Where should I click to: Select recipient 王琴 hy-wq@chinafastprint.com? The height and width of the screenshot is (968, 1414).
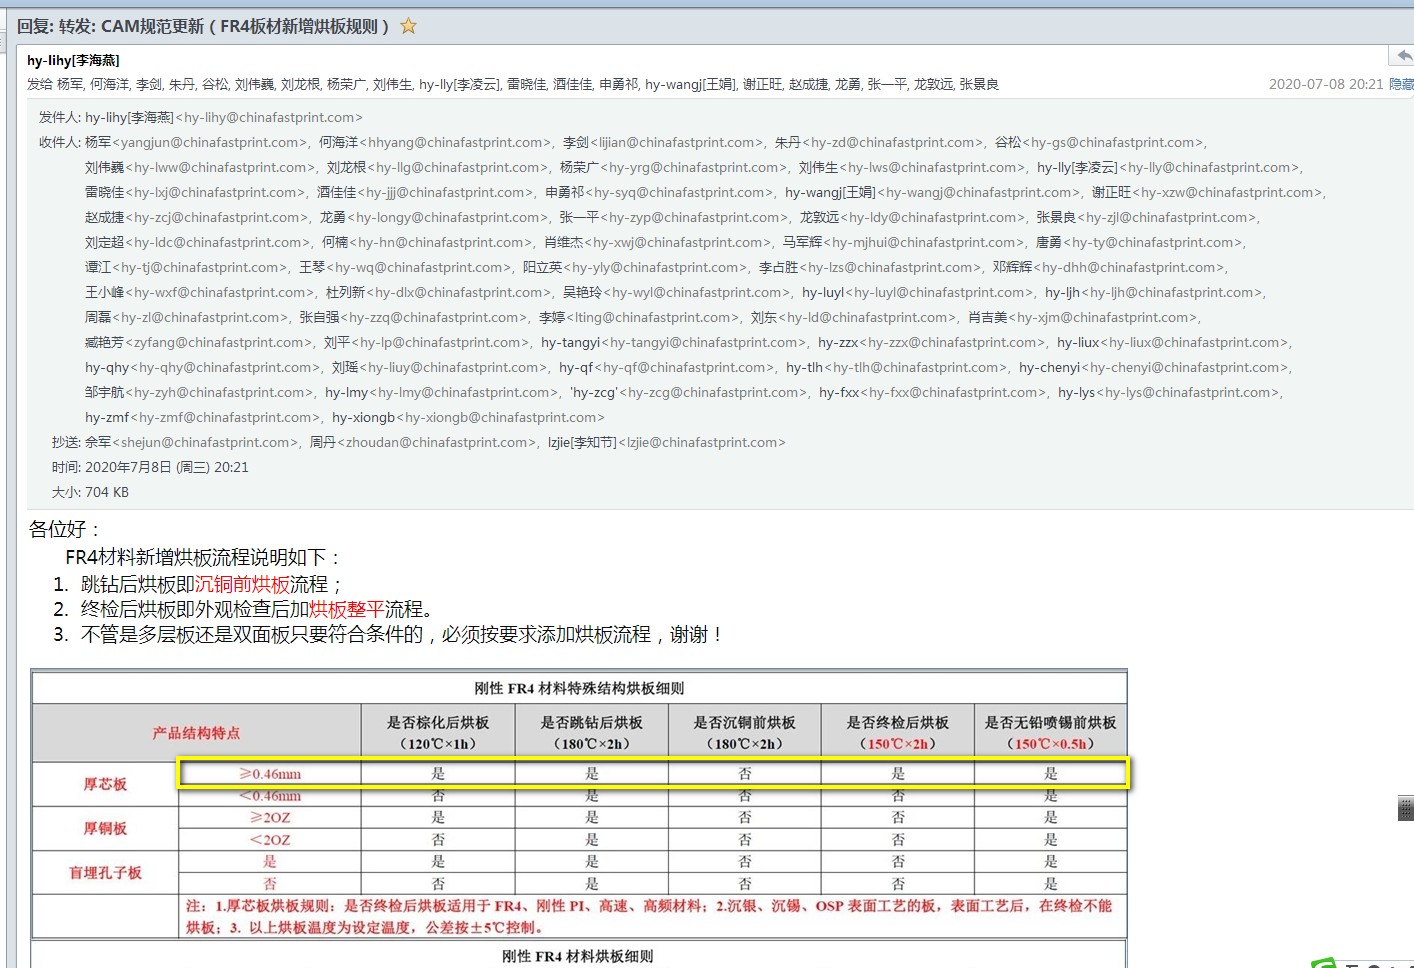pos(405,268)
